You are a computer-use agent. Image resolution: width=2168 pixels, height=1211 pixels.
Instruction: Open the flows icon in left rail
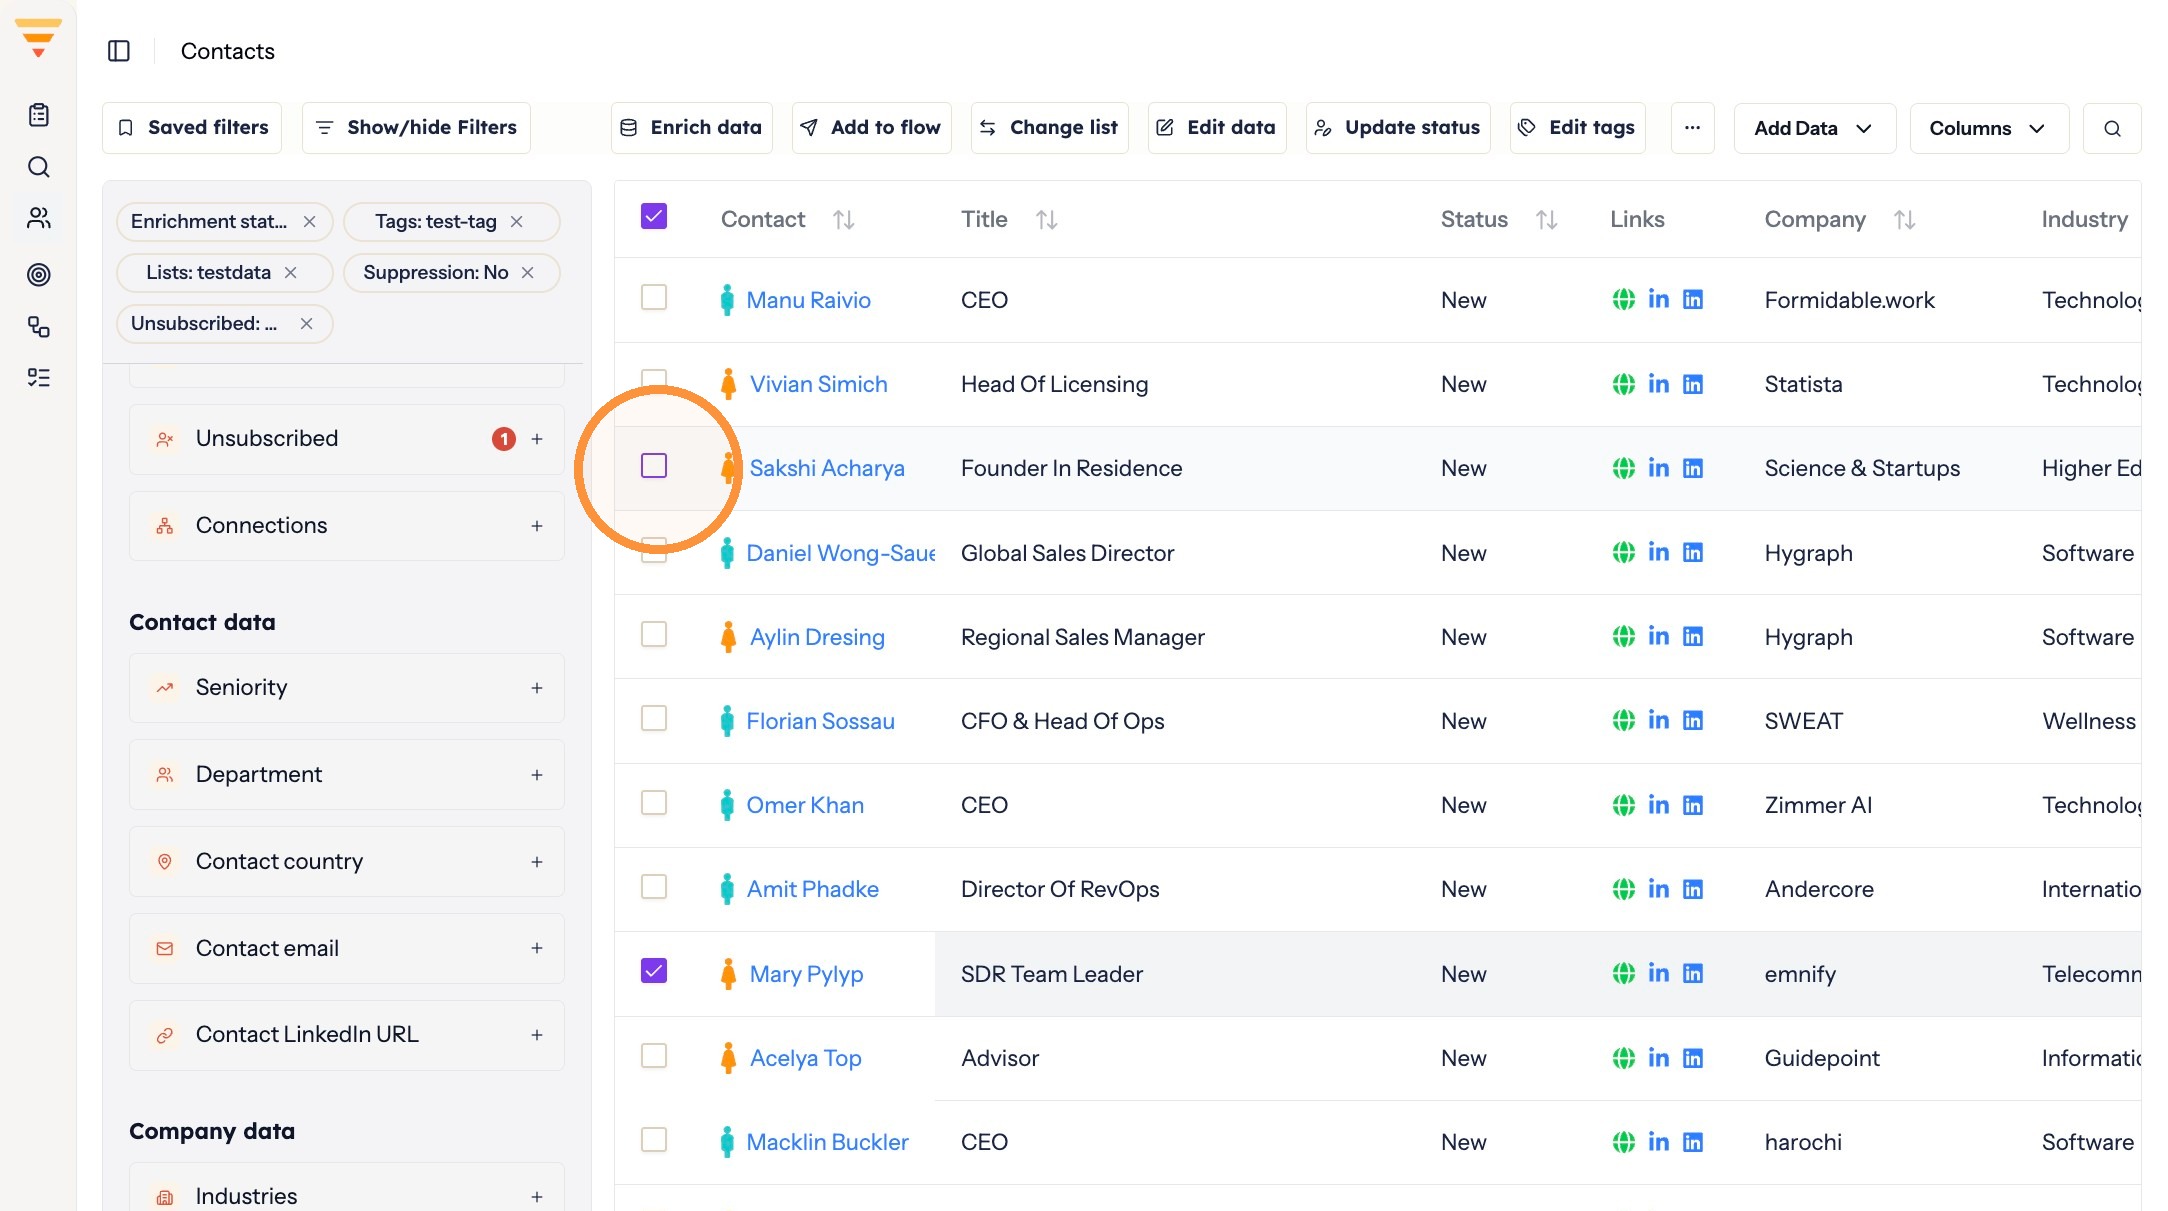click(x=39, y=326)
